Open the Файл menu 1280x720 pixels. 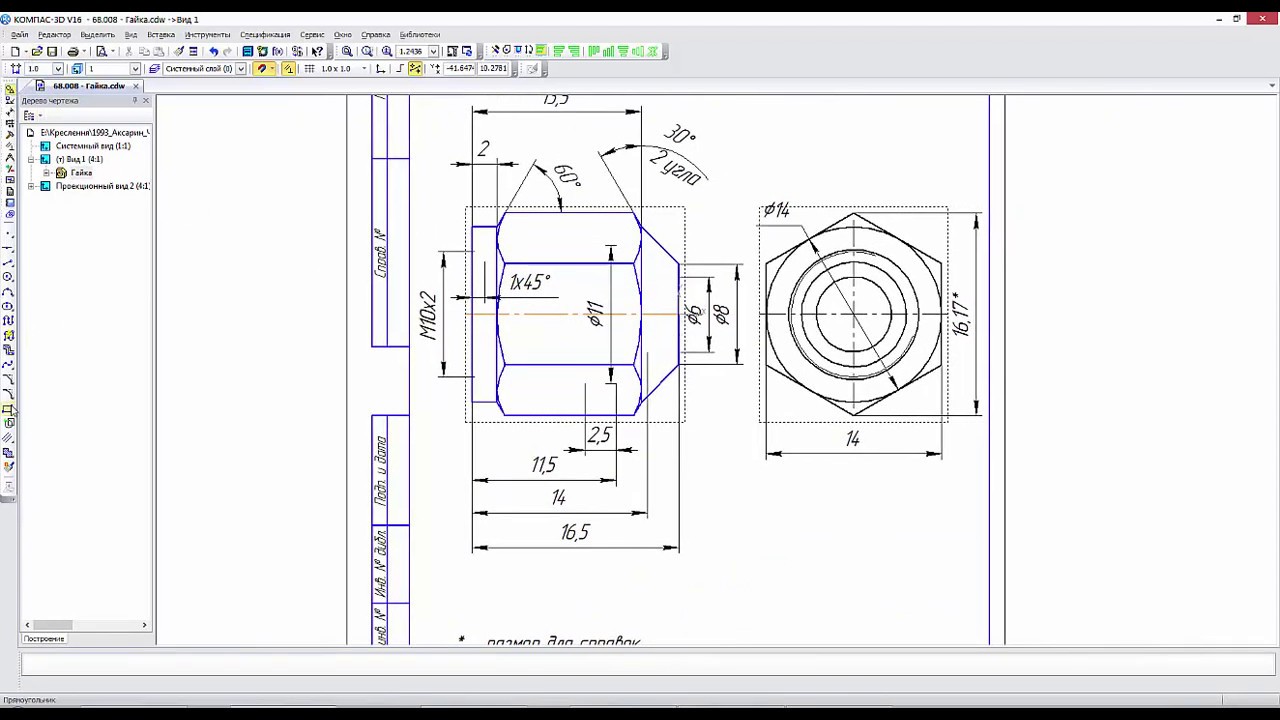pos(20,35)
